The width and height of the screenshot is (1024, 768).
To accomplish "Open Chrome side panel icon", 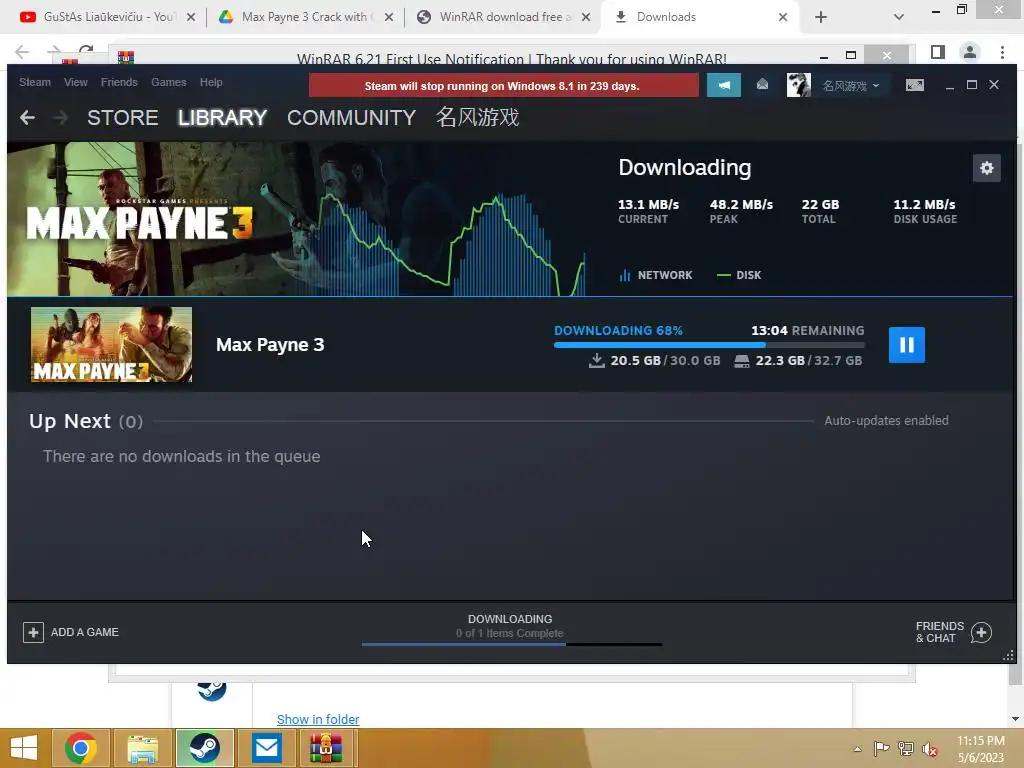I will click(x=938, y=52).
